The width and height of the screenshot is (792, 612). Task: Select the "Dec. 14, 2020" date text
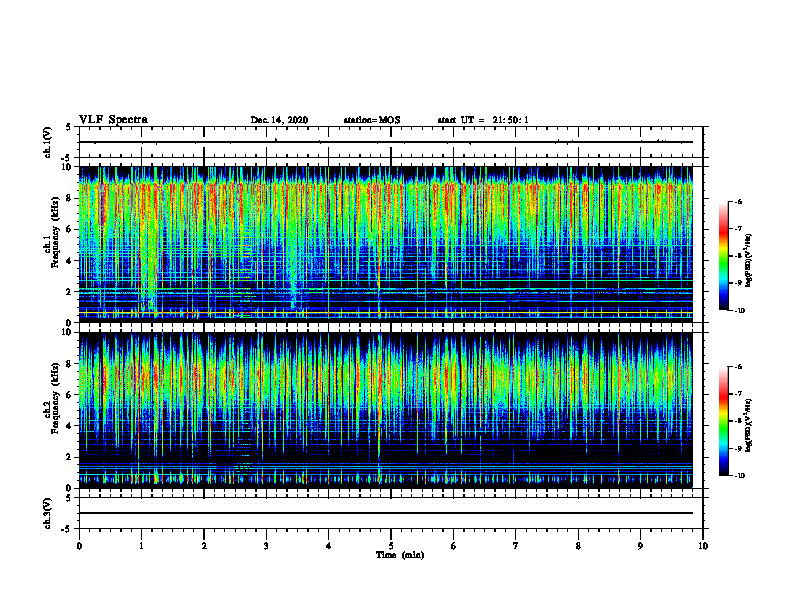(x=279, y=120)
